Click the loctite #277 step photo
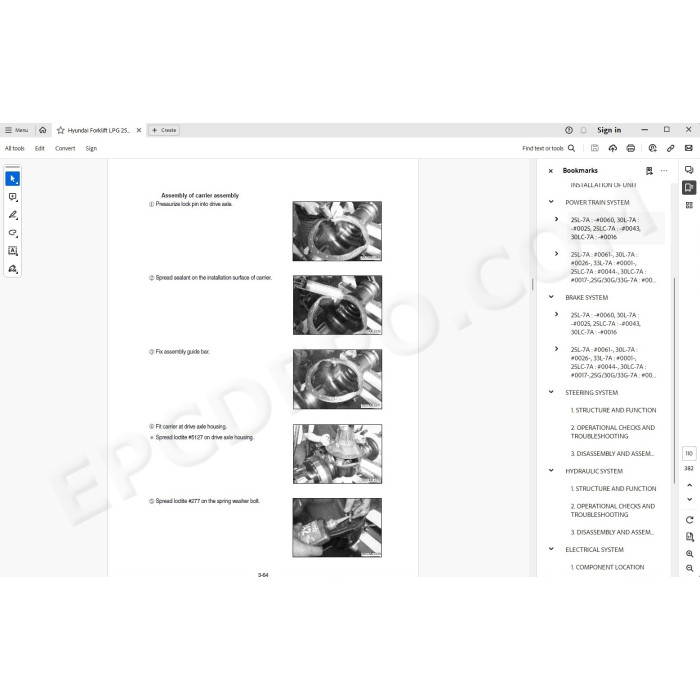 (337, 528)
